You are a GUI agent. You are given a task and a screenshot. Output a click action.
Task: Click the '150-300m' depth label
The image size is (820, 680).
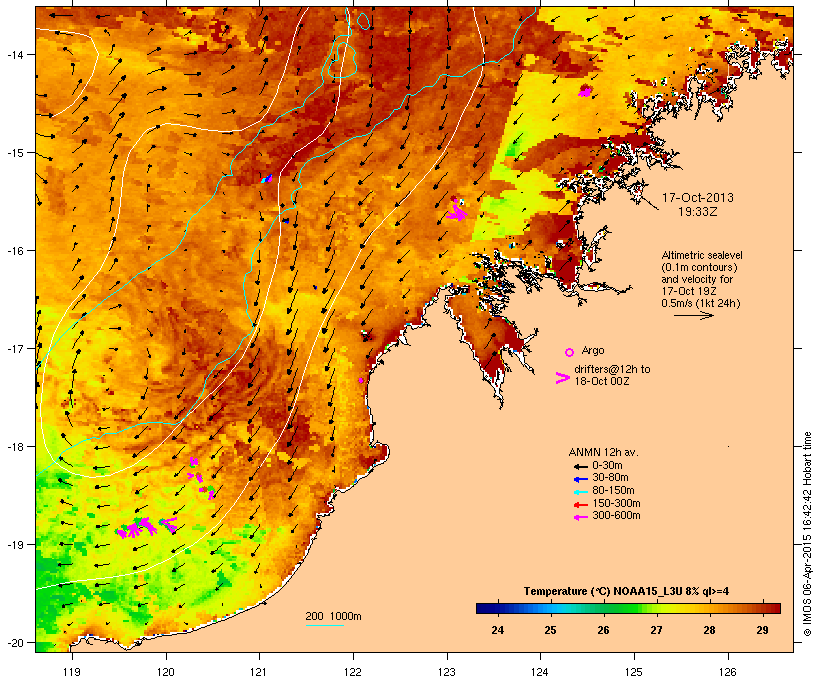[616, 503]
